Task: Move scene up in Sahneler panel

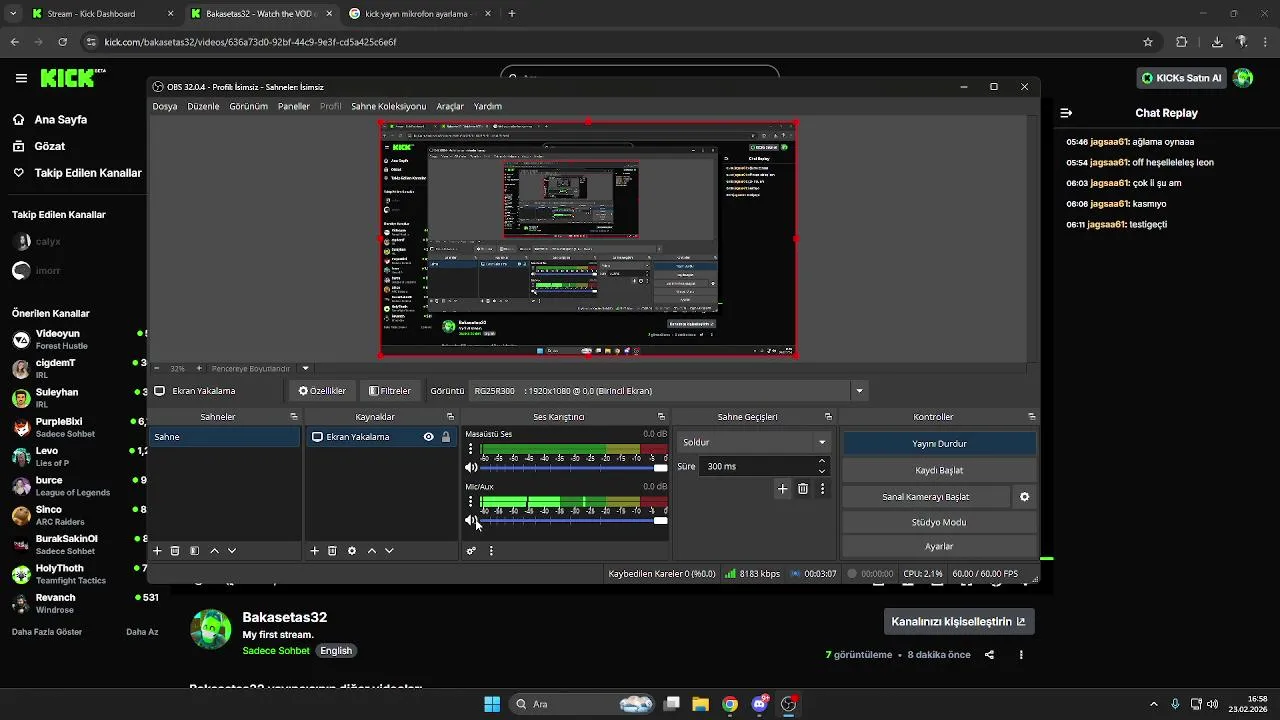Action: click(x=214, y=551)
